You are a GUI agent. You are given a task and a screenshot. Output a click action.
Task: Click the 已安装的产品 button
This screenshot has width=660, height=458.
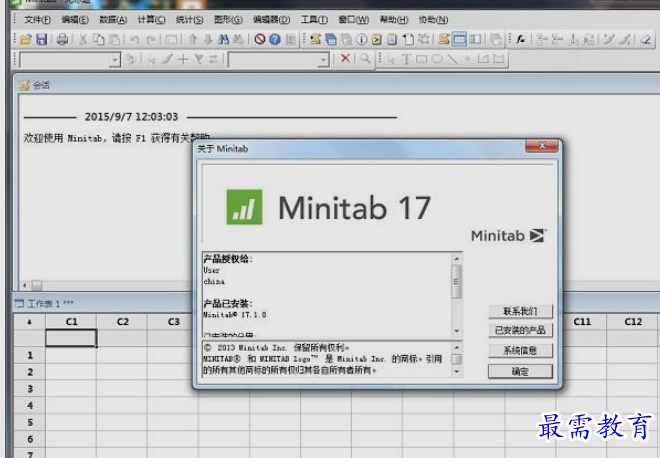coord(520,330)
